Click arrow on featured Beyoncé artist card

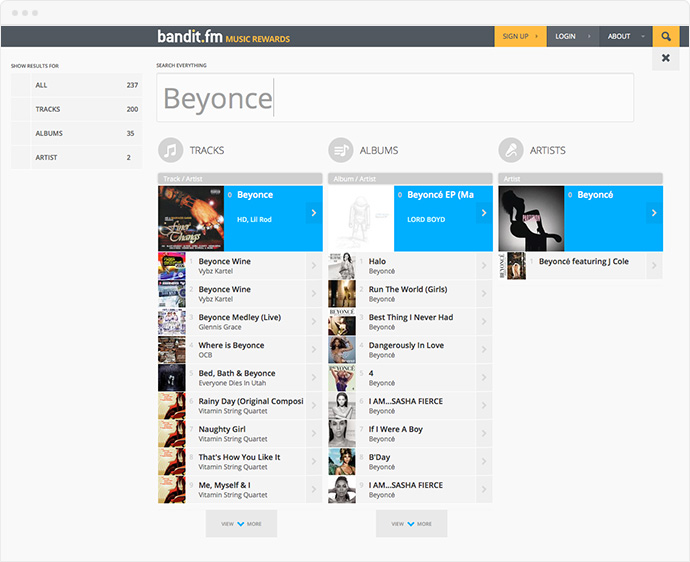coord(654,213)
